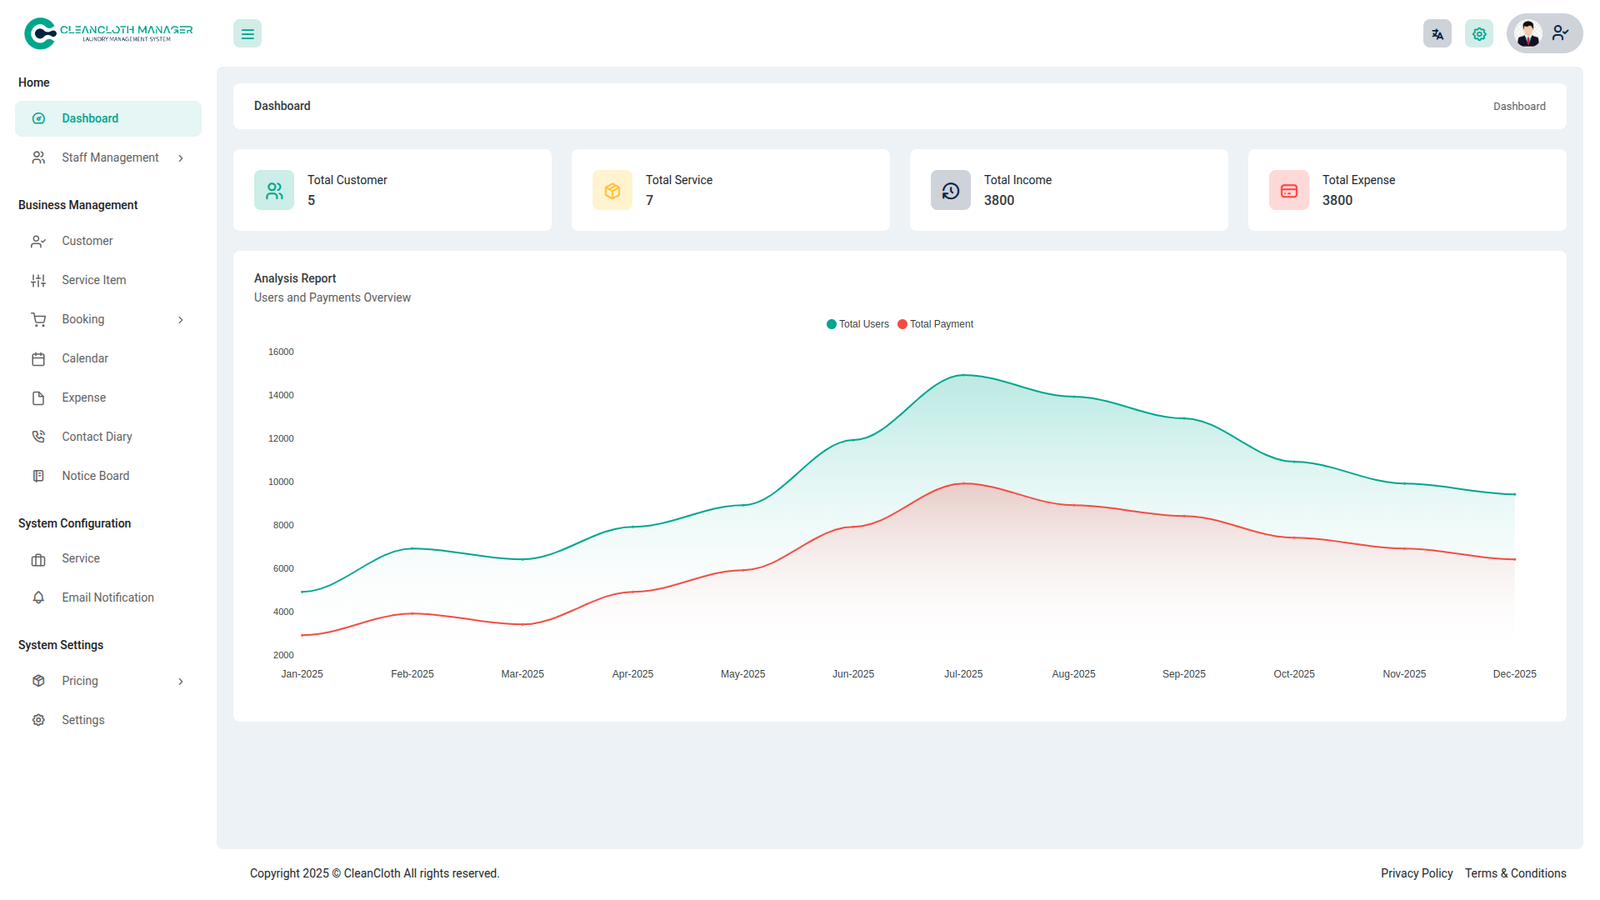Open the Privacy Policy link

[1416, 873]
